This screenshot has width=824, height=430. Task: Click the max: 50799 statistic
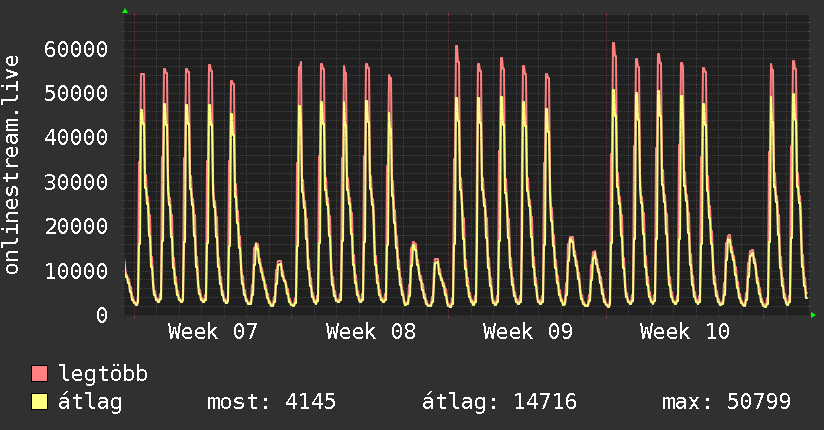click(x=726, y=402)
